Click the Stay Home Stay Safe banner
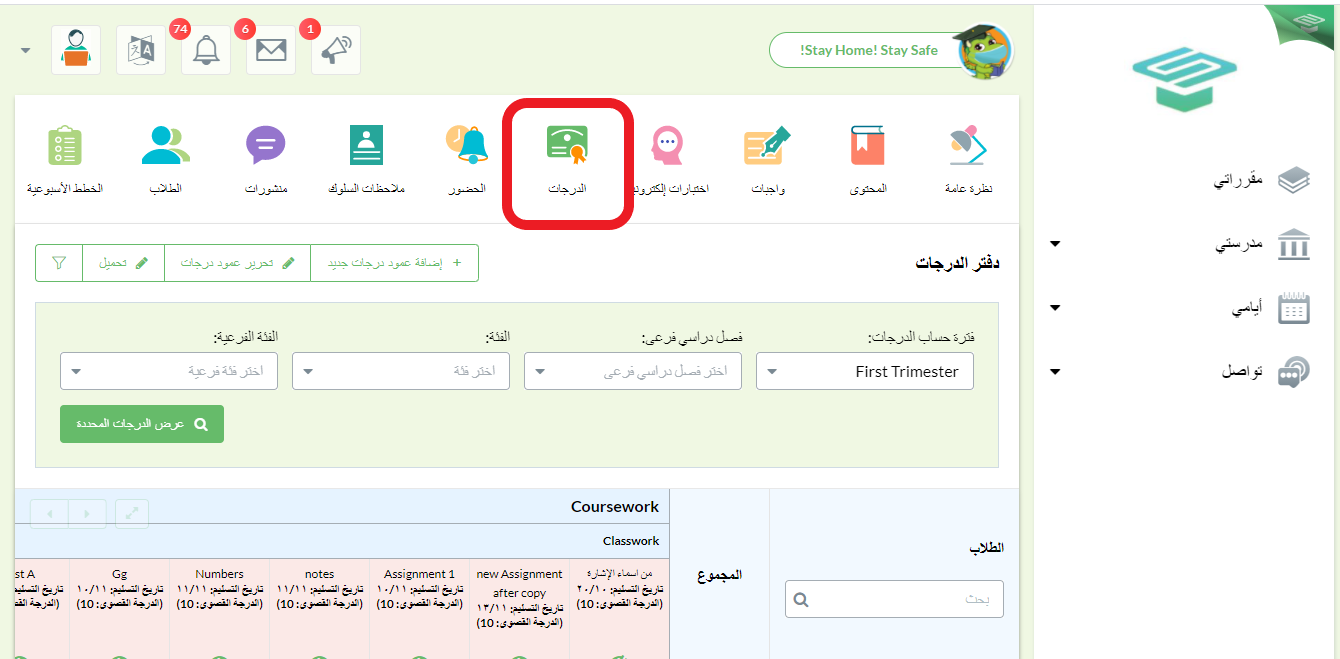Image resolution: width=1340 pixels, height=659 pixels. click(869, 50)
